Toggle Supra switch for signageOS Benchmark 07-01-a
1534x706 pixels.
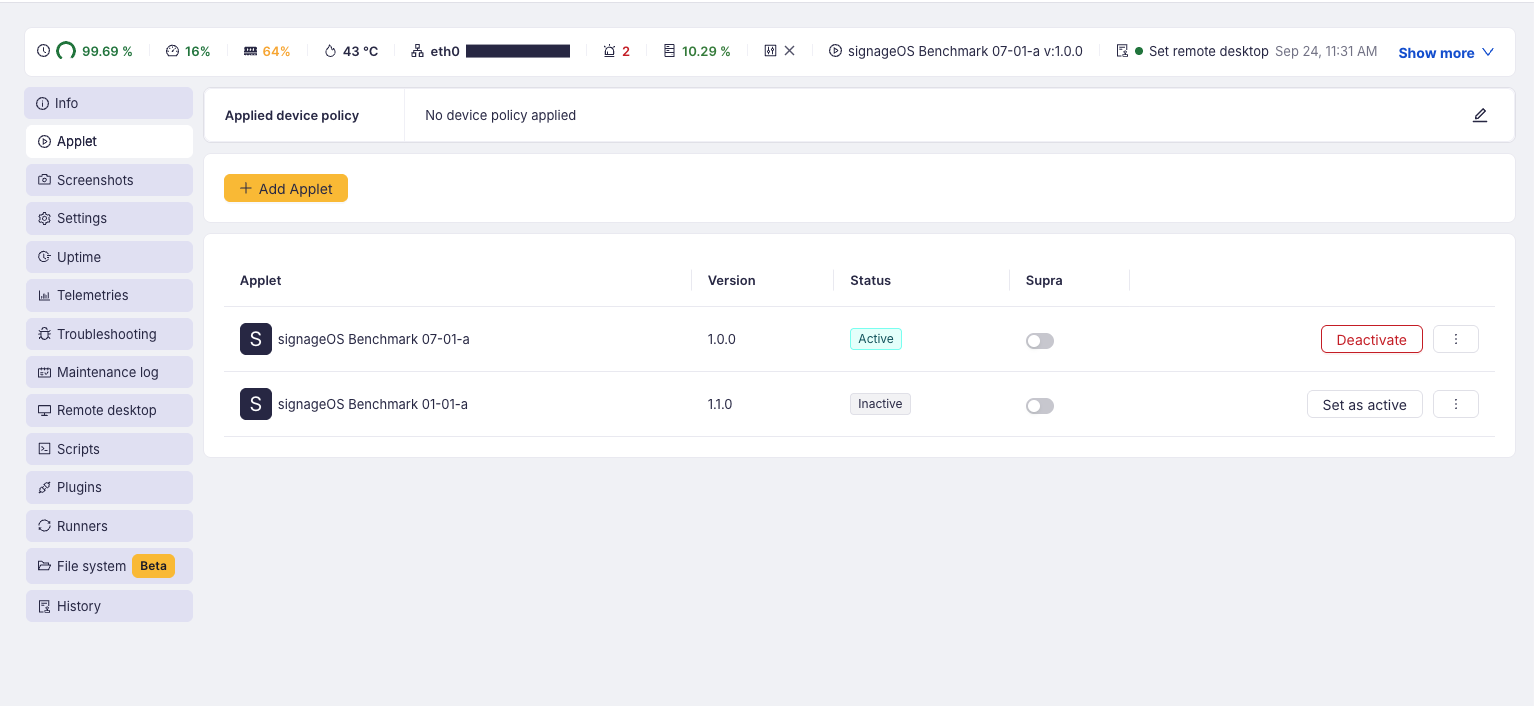(x=1040, y=341)
